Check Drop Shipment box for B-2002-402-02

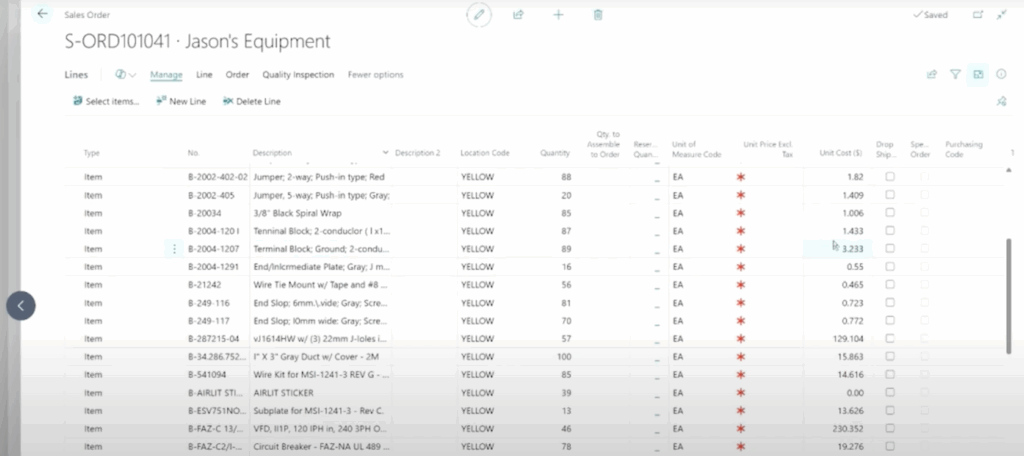(x=890, y=177)
